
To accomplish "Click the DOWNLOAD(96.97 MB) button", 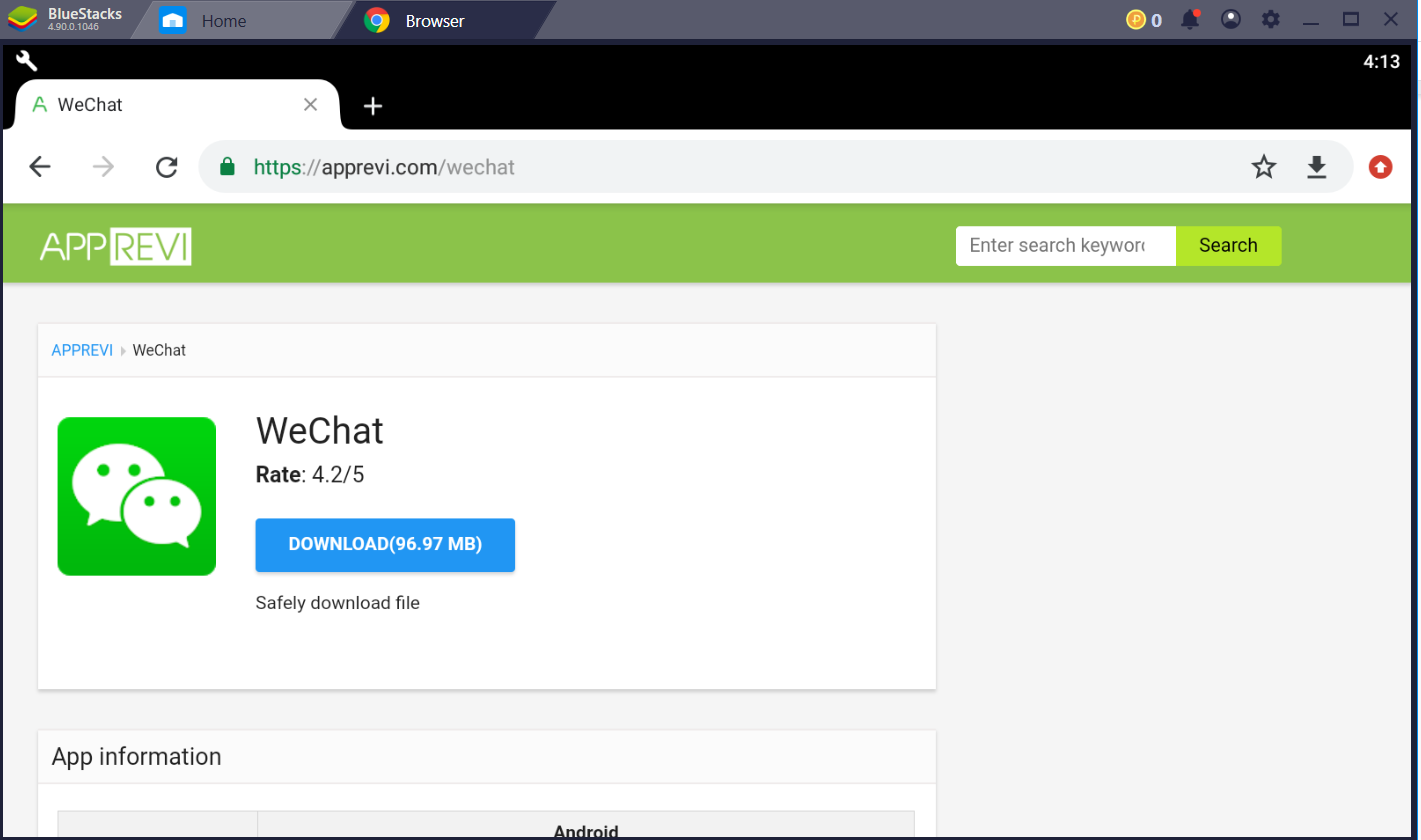I will point(385,545).
